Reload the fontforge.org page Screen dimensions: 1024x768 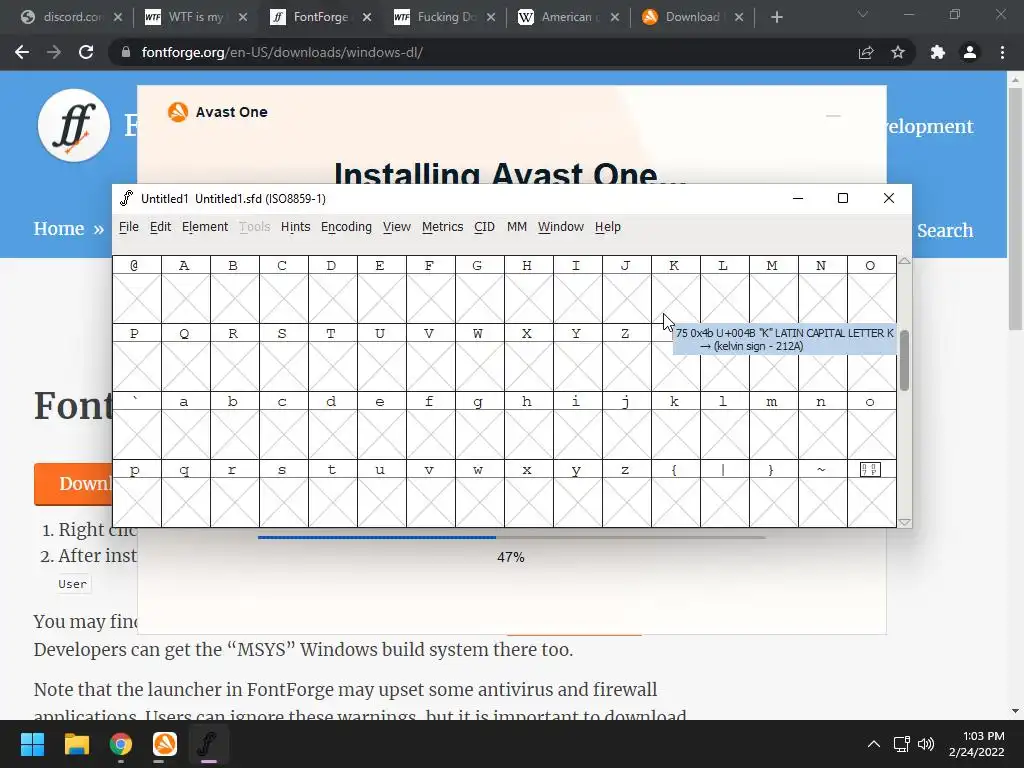tap(86, 52)
